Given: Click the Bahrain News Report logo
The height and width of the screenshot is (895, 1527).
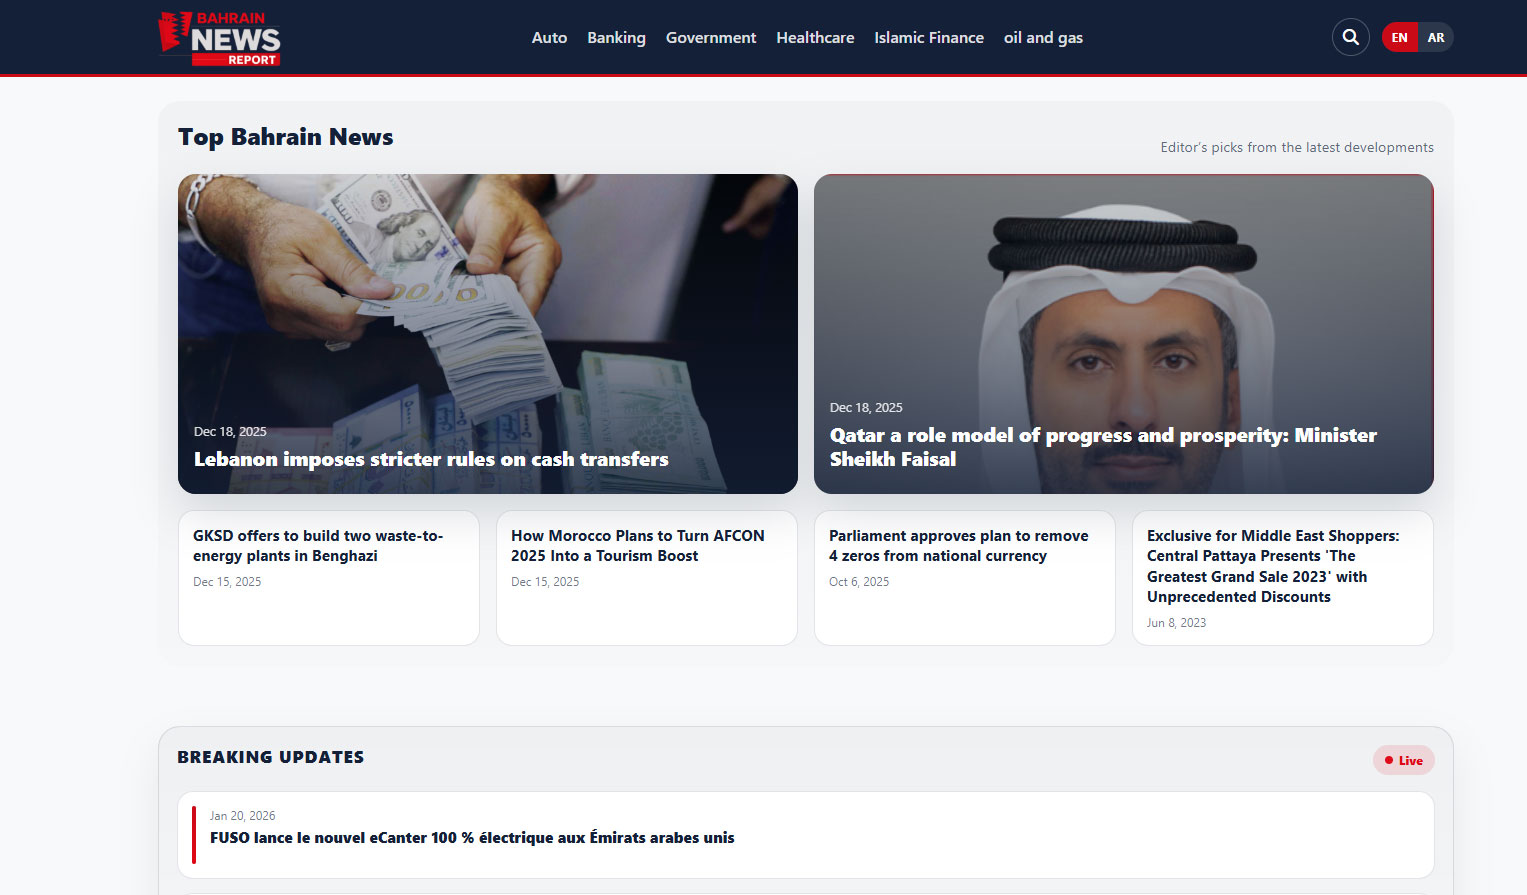Looking at the screenshot, I should (x=220, y=38).
